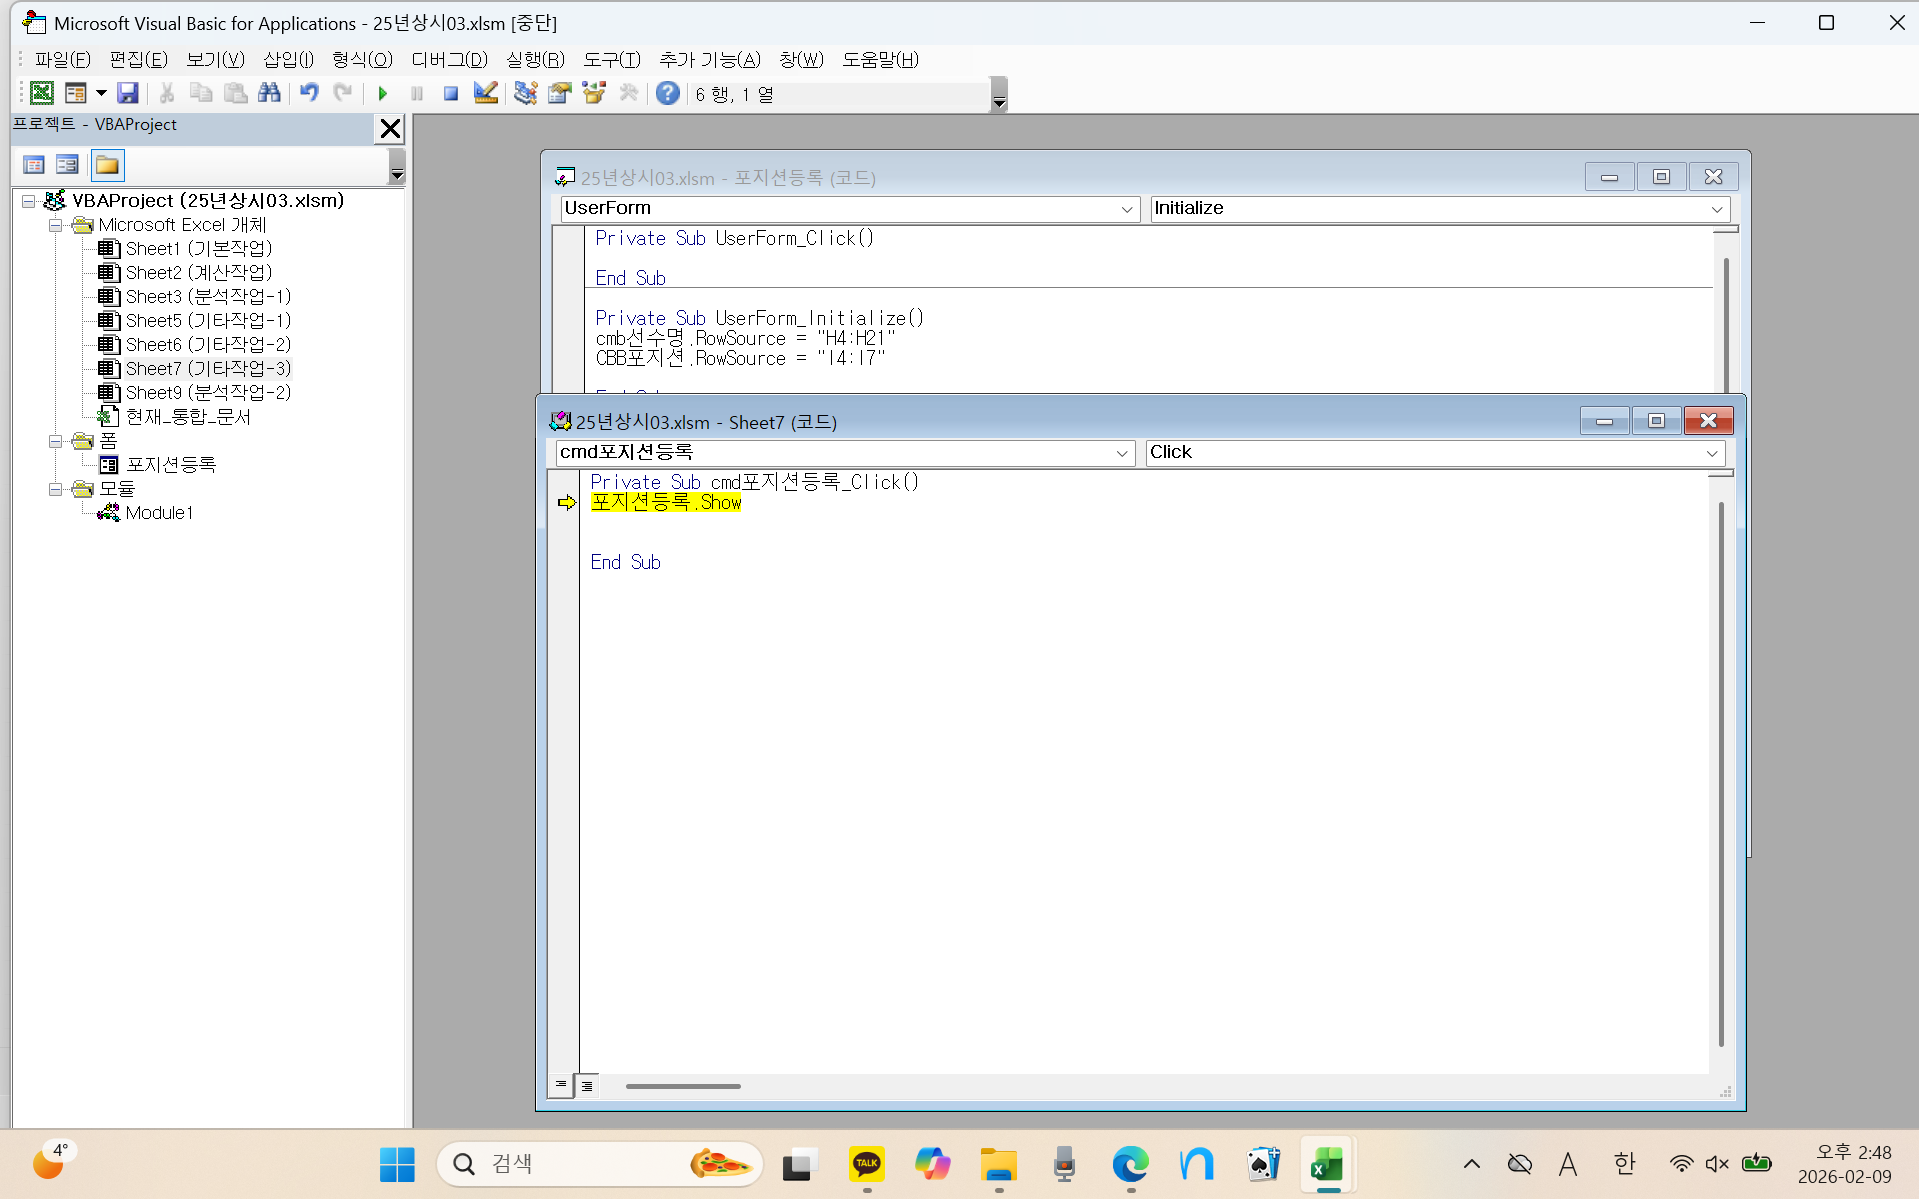Click the Save workbook toolbar icon
1919x1199 pixels.
coord(128,94)
